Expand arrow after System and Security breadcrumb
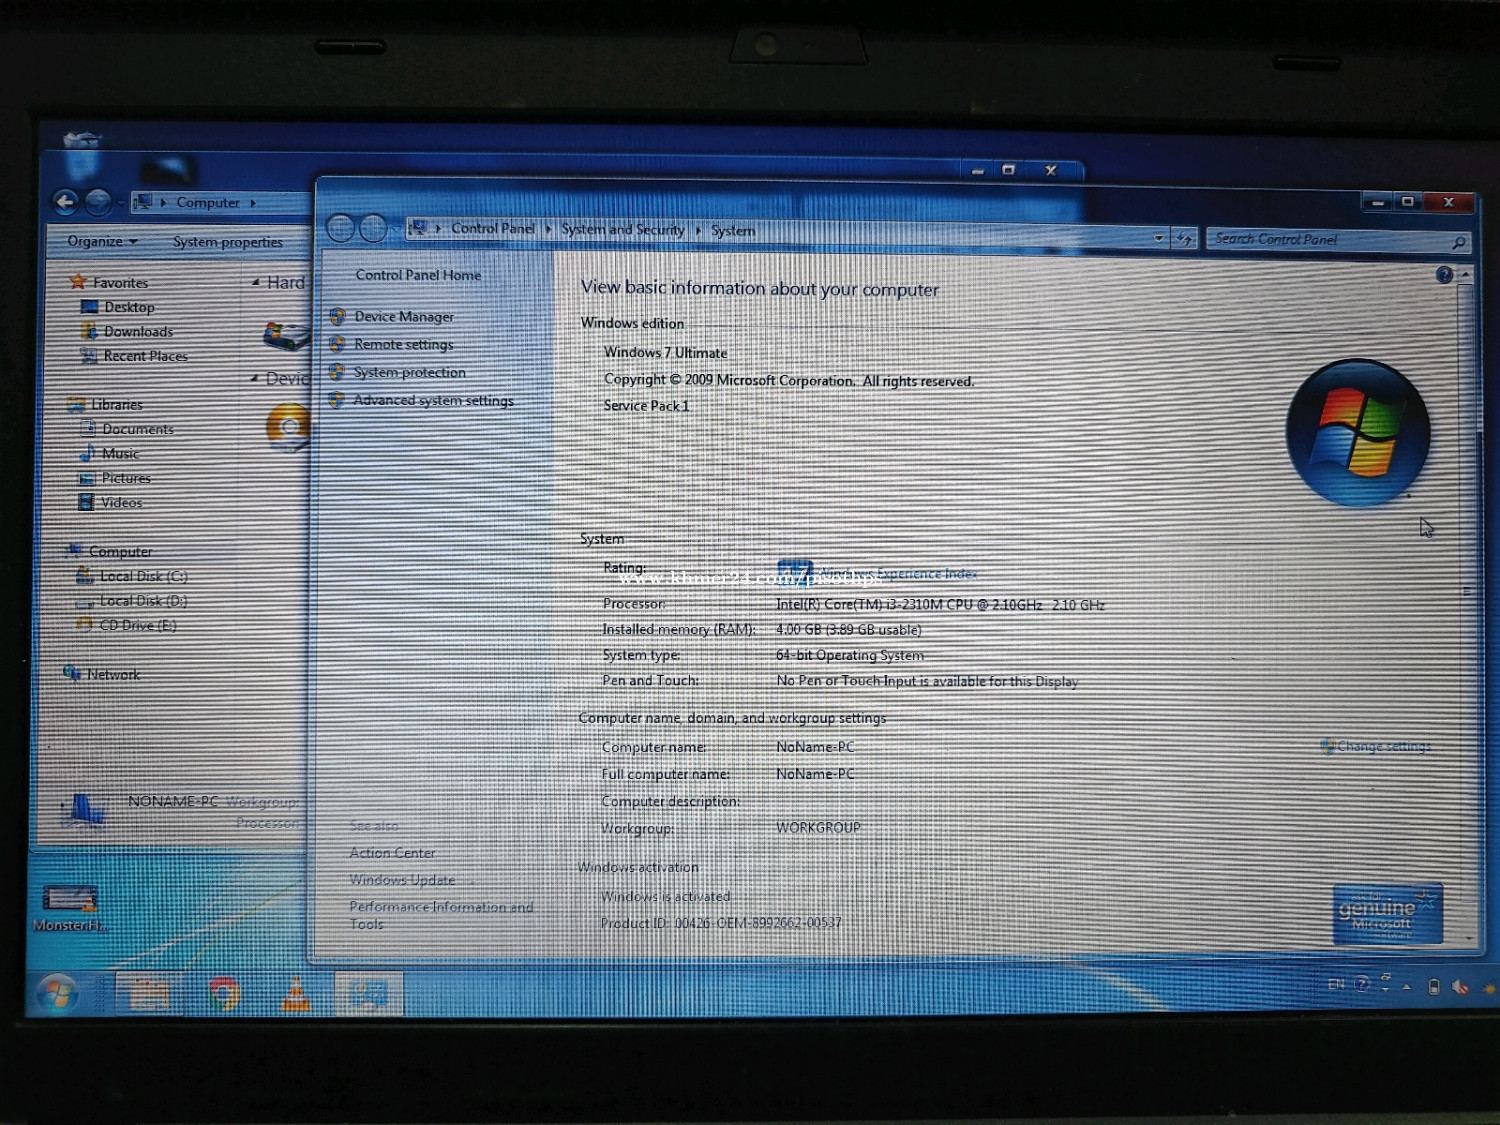 point(698,230)
